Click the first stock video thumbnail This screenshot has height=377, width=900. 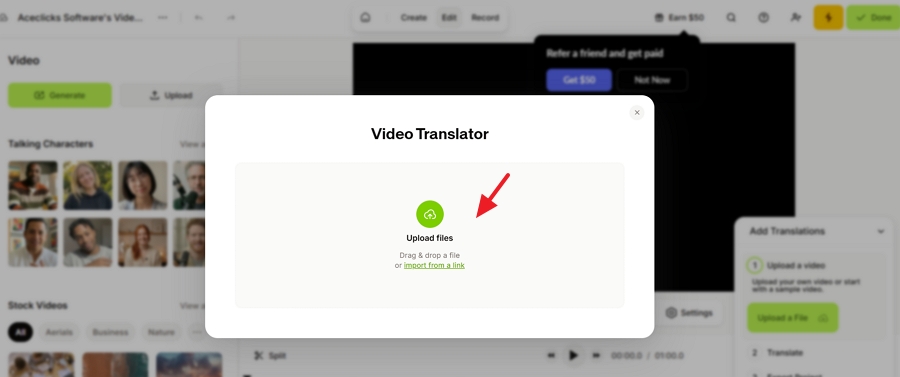coord(41,364)
